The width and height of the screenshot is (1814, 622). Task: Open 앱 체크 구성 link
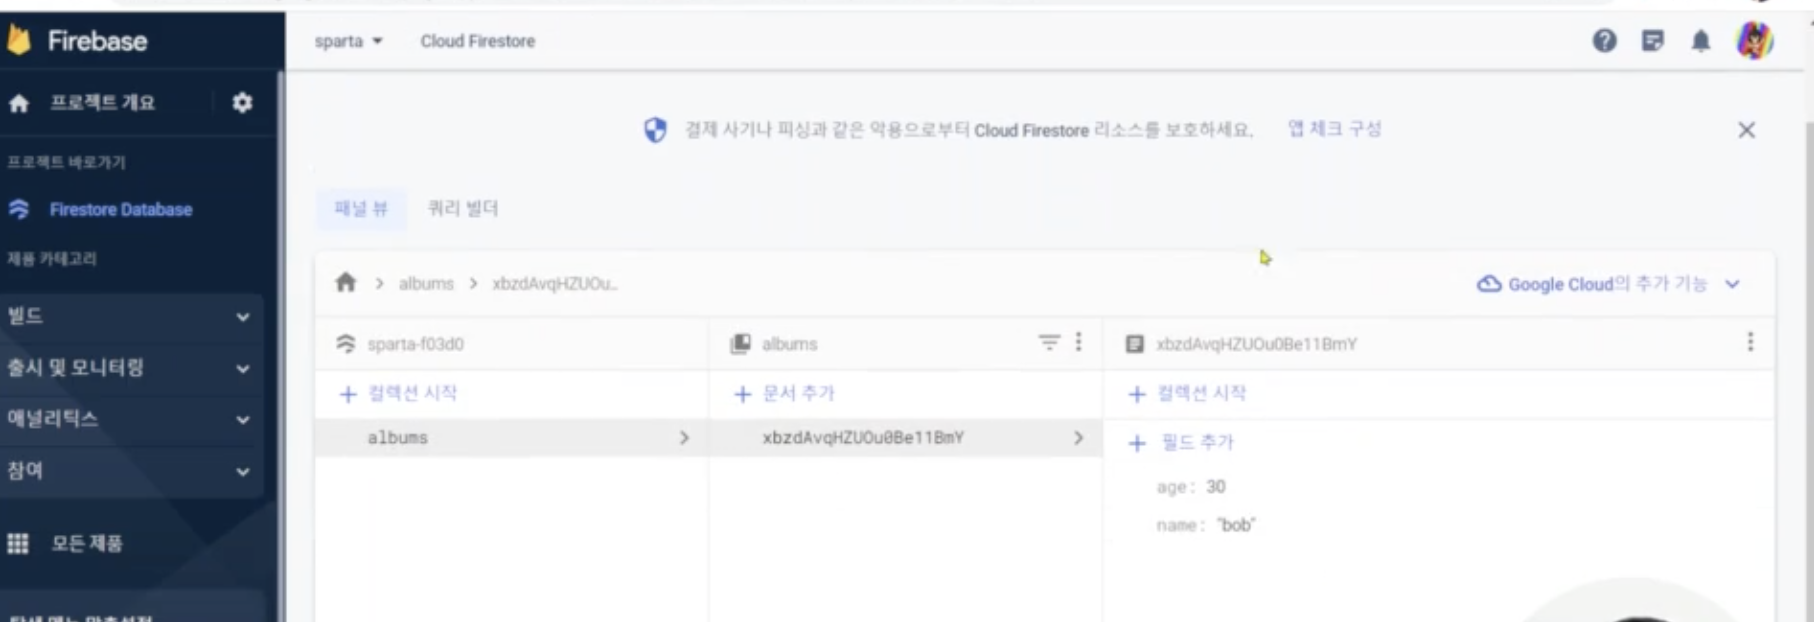pyautogui.click(x=1334, y=129)
